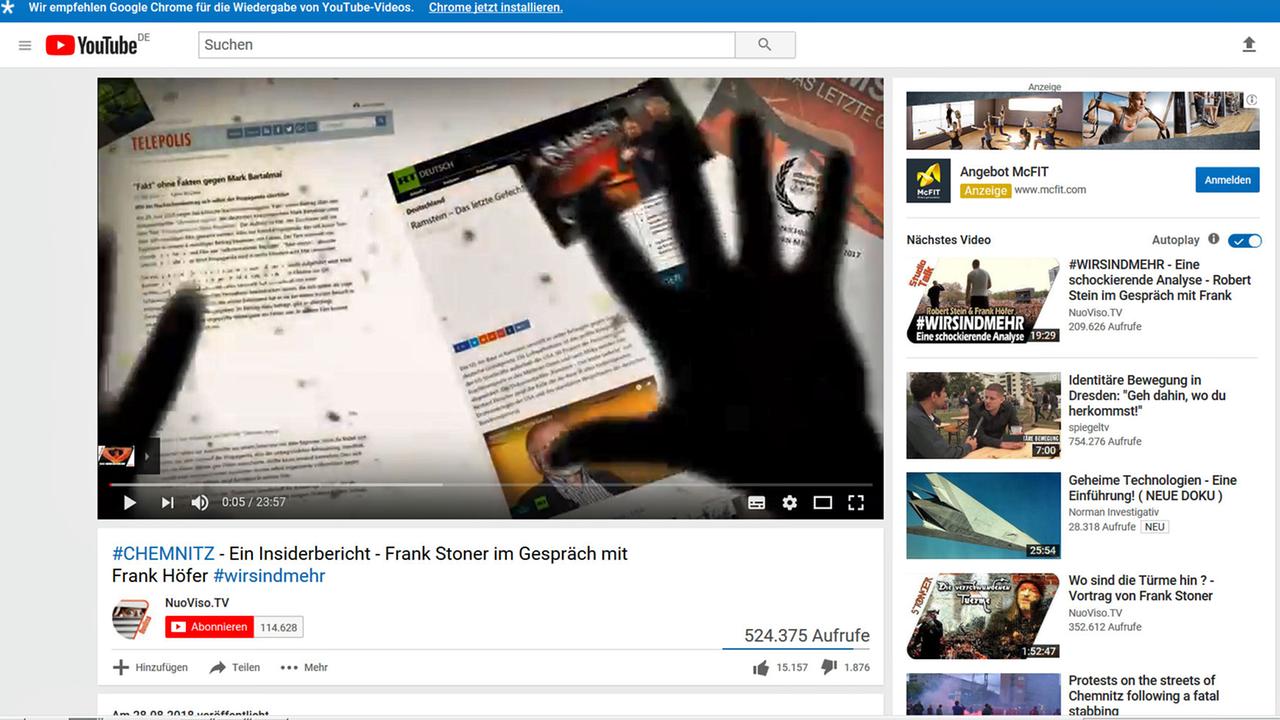1280x720 pixels.
Task: Open #WIRSINDMEHR Analyse video thumbnail
Action: 983,301
